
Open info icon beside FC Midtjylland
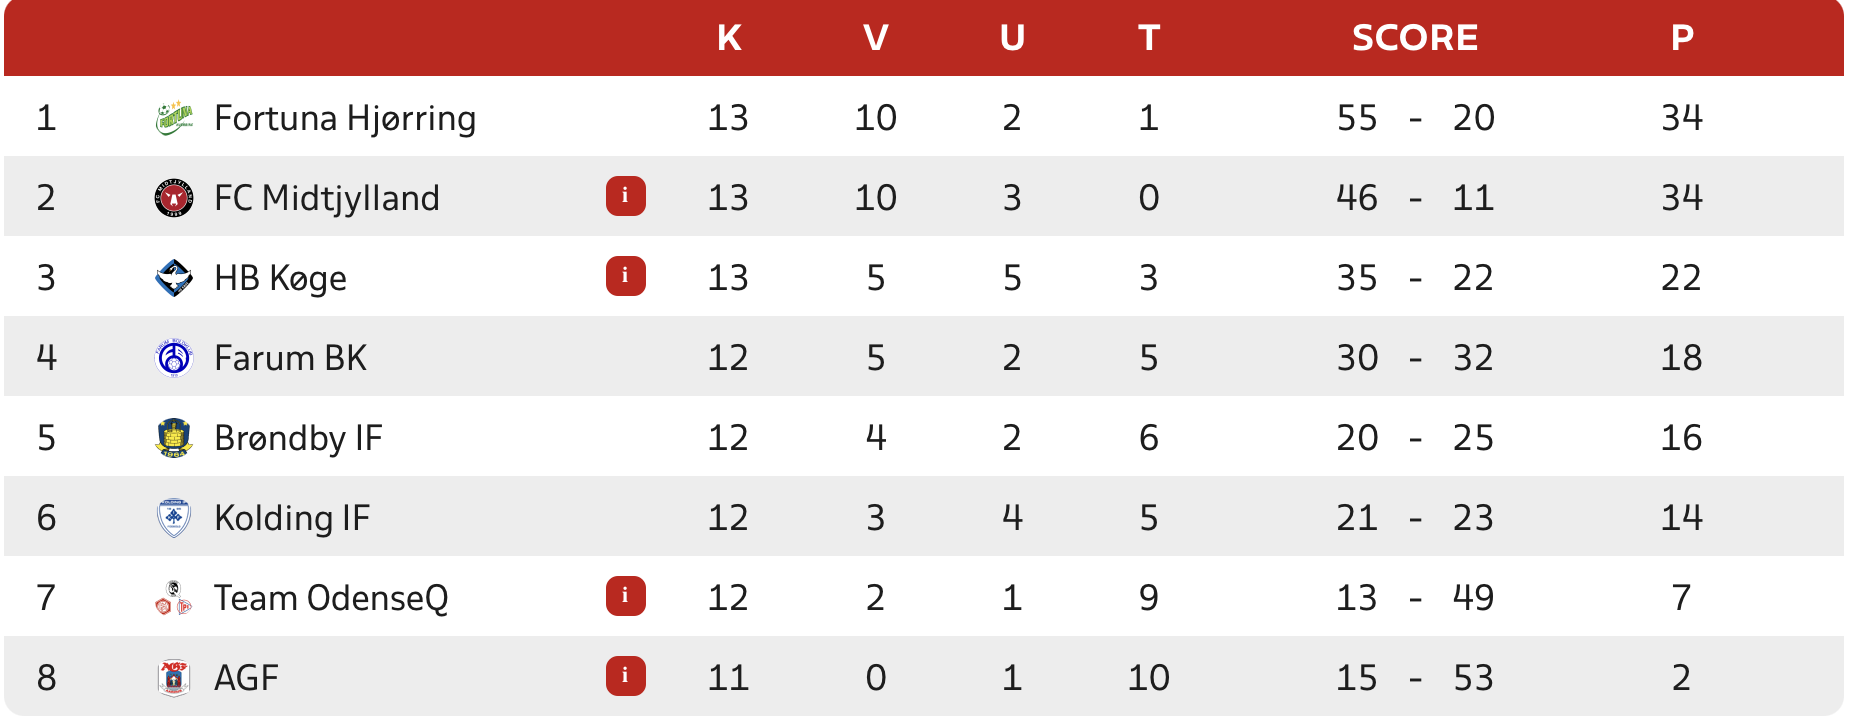(x=625, y=196)
